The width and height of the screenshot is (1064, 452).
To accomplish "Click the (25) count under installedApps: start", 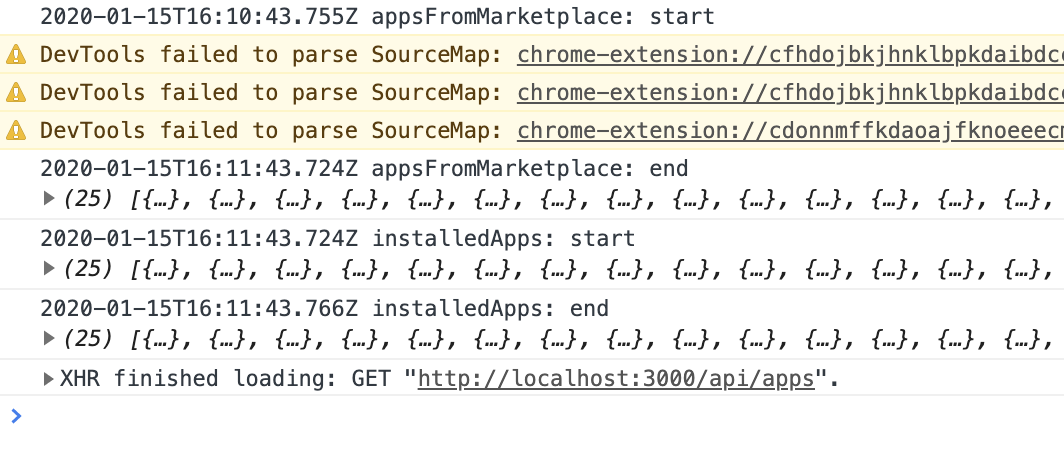I will point(88,268).
